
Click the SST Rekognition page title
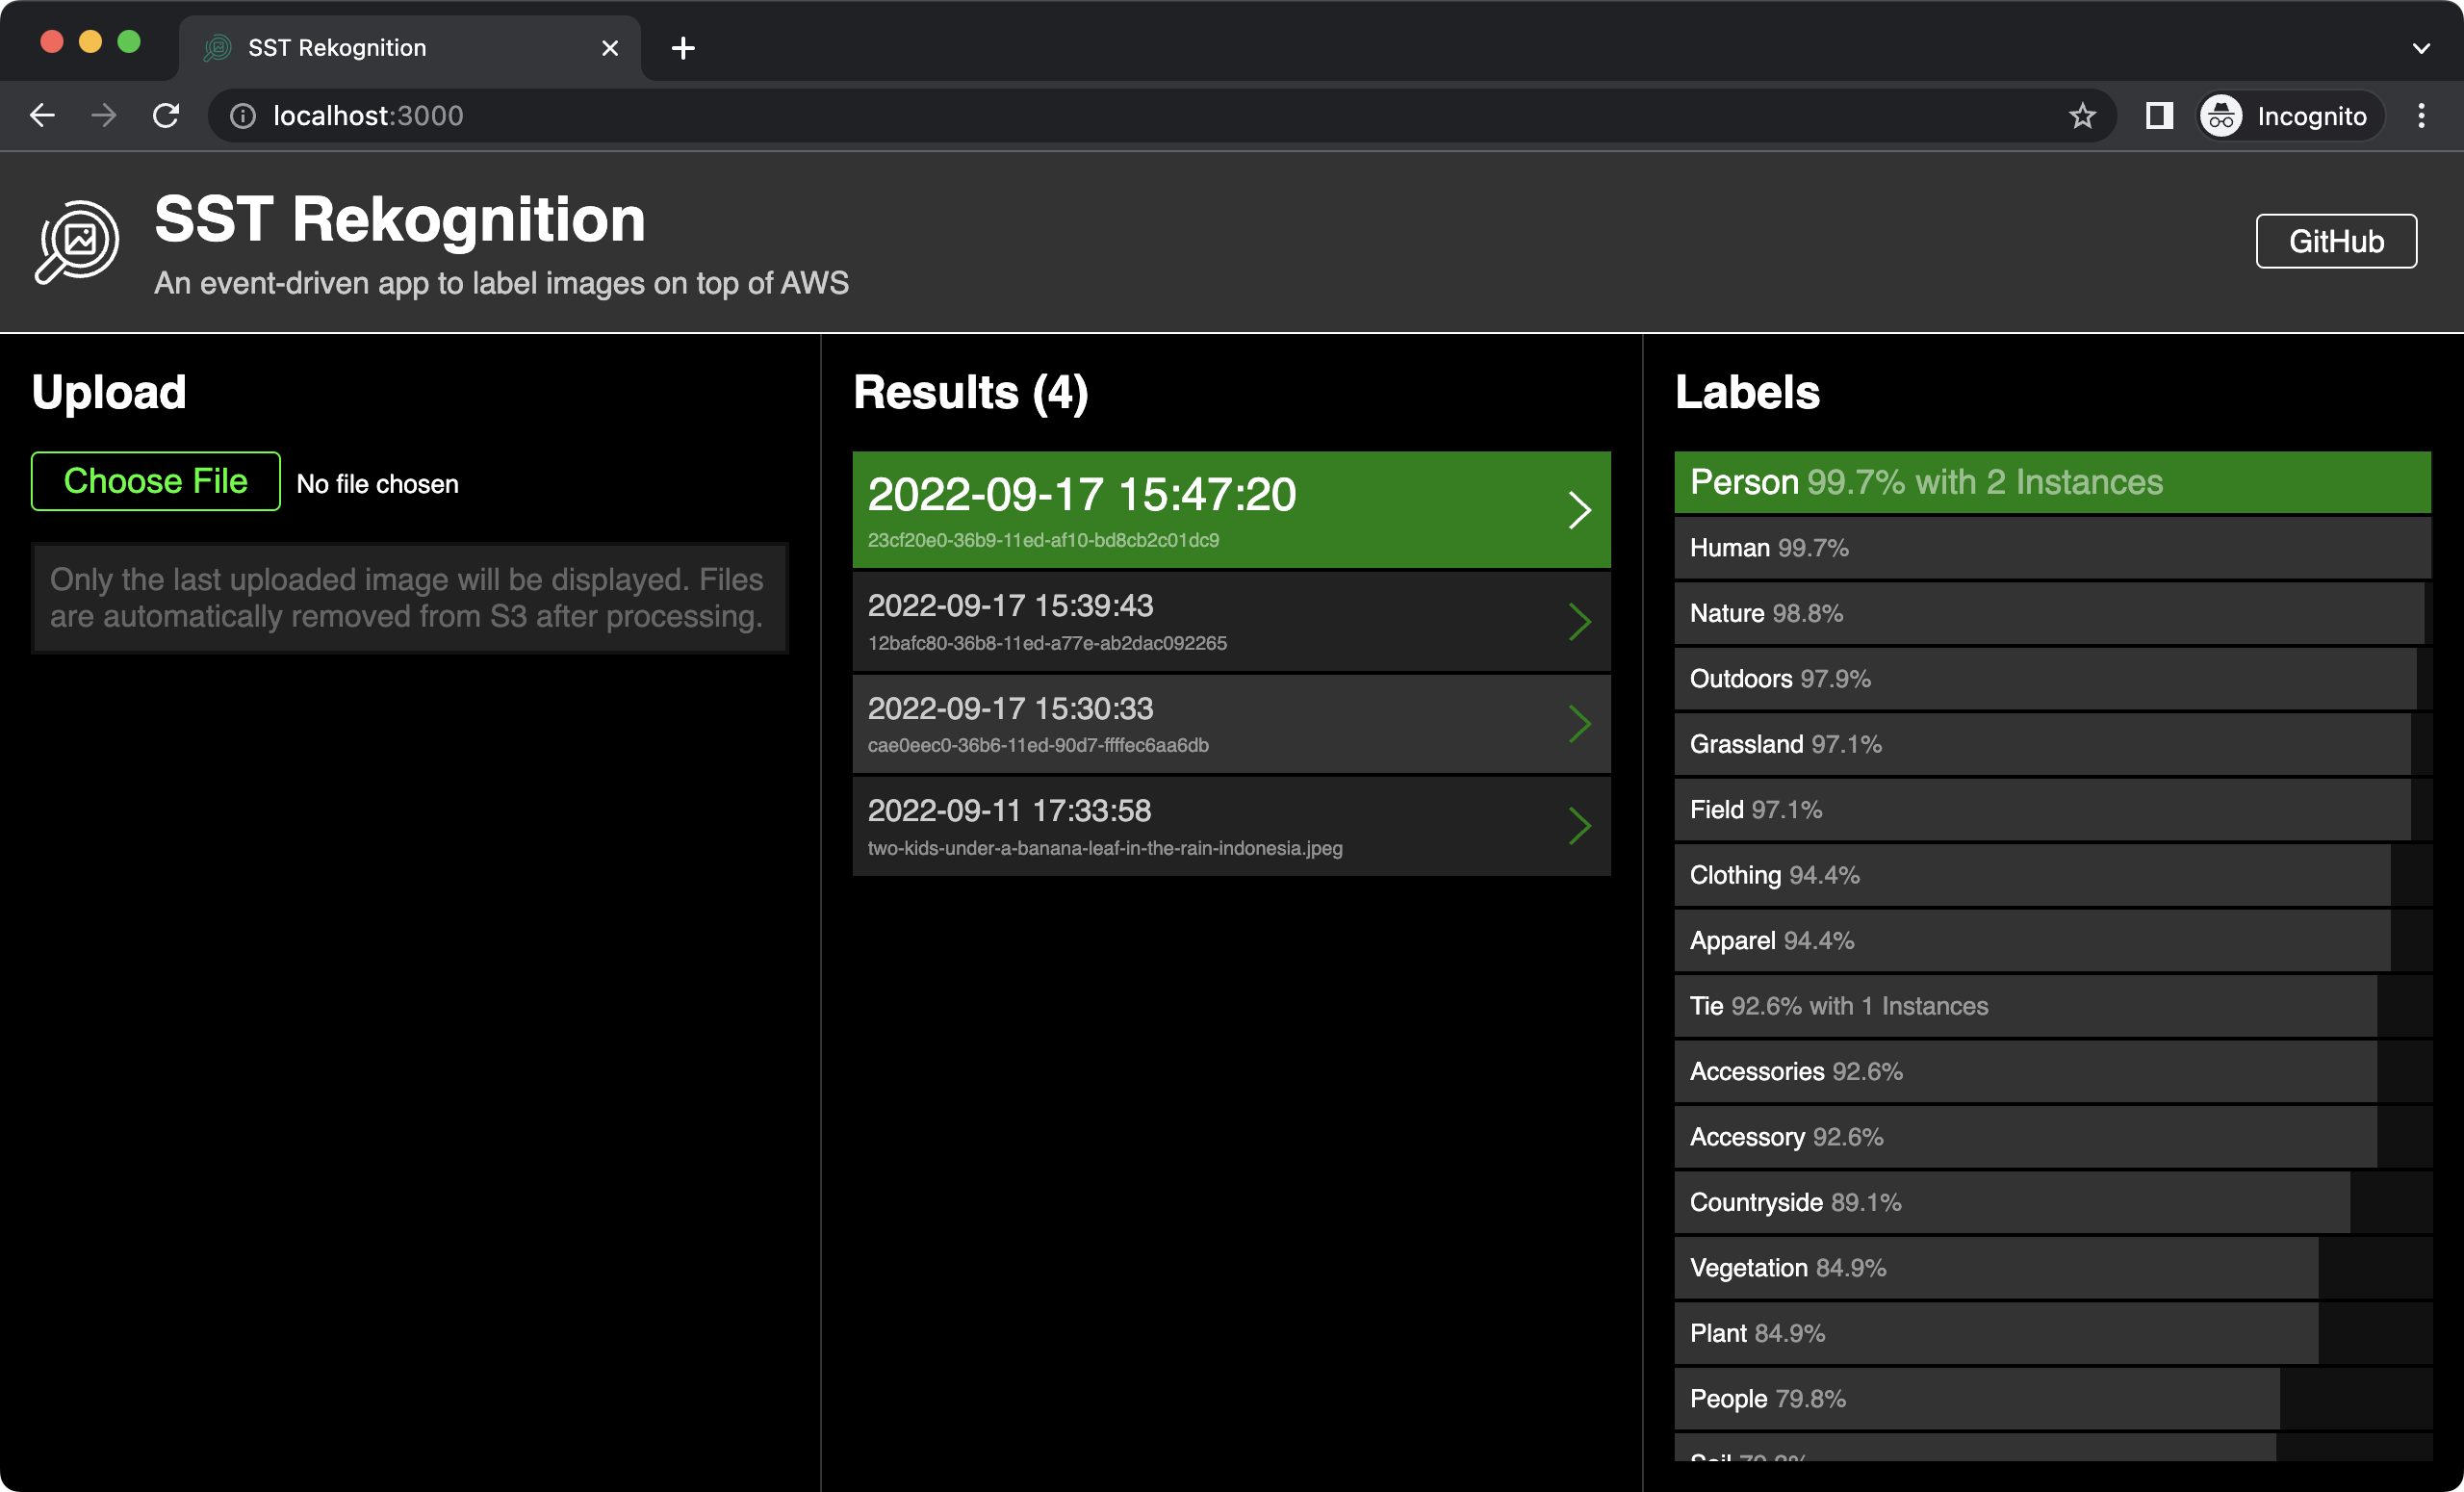pyautogui.click(x=400, y=219)
